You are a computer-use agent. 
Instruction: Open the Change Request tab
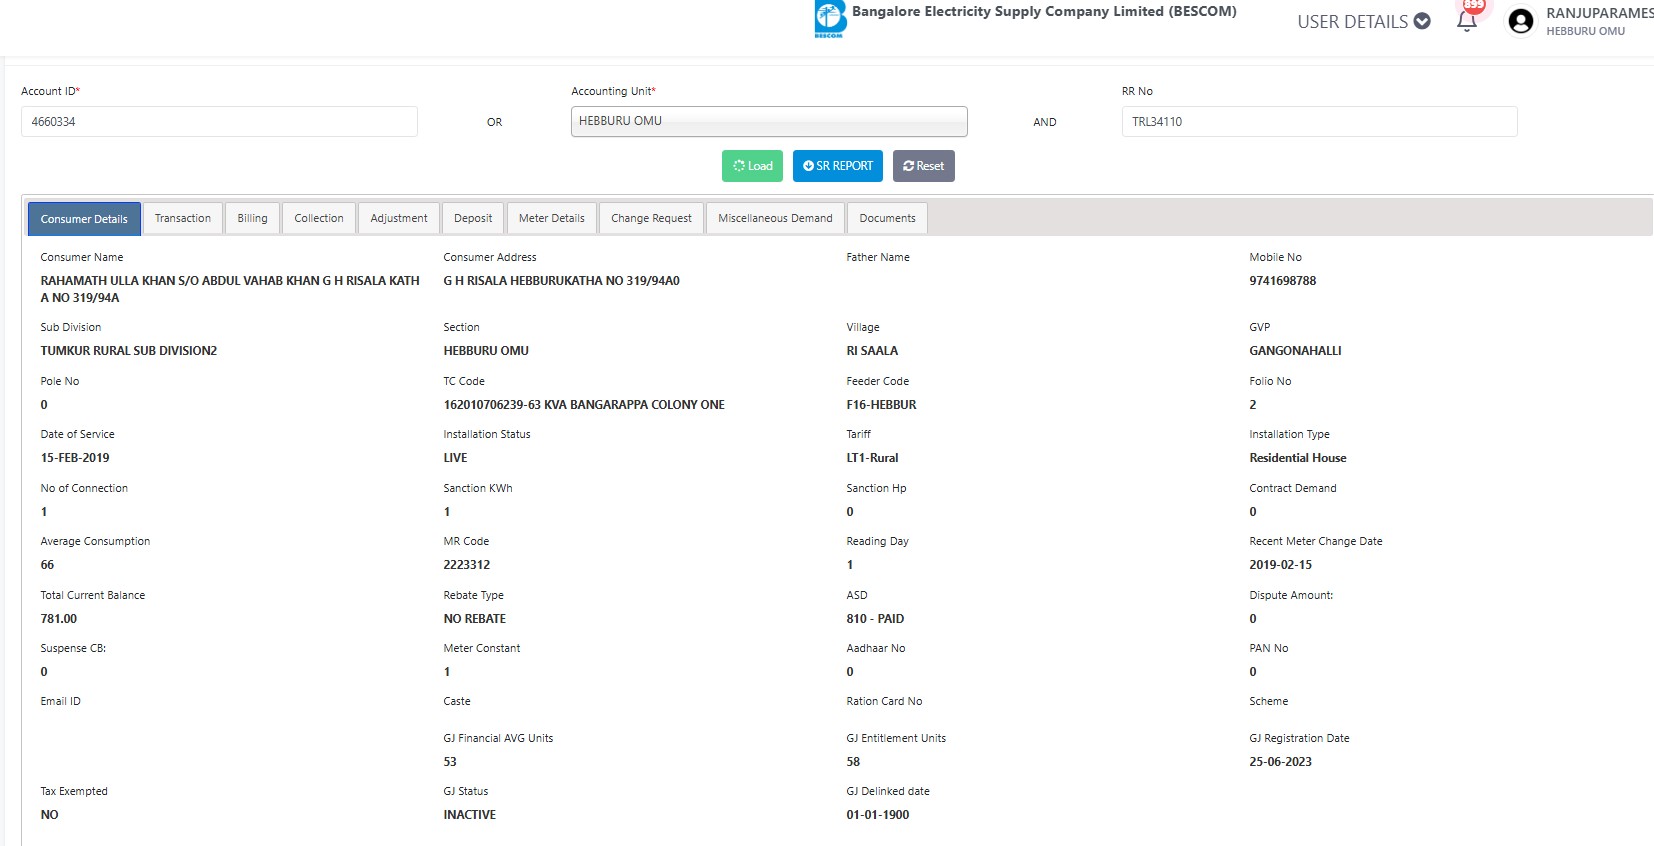coord(651,218)
